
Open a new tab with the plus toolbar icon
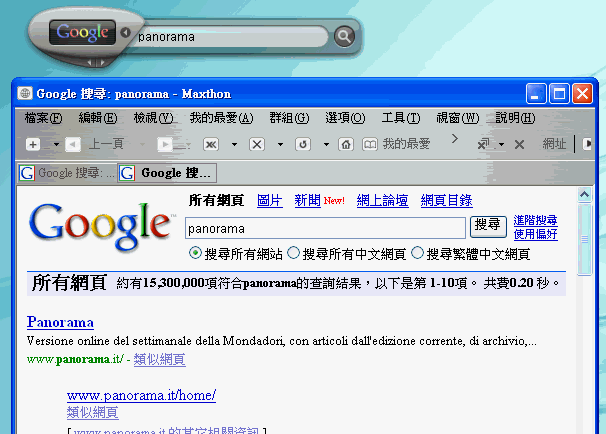tap(33, 145)
